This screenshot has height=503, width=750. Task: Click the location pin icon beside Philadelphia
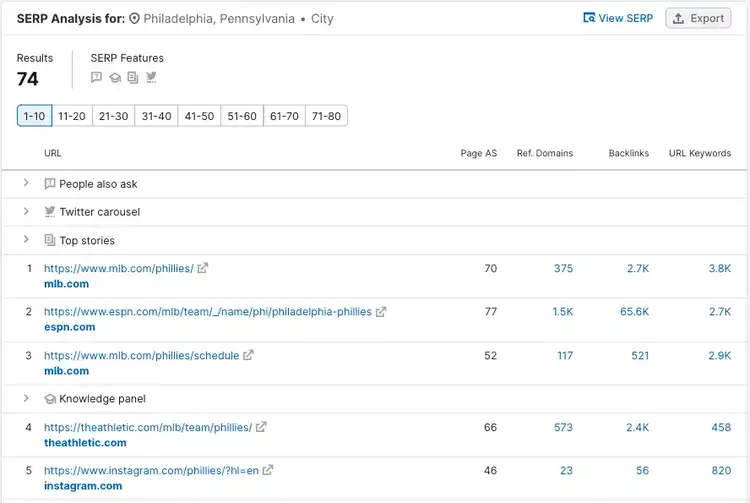point(134,19)
